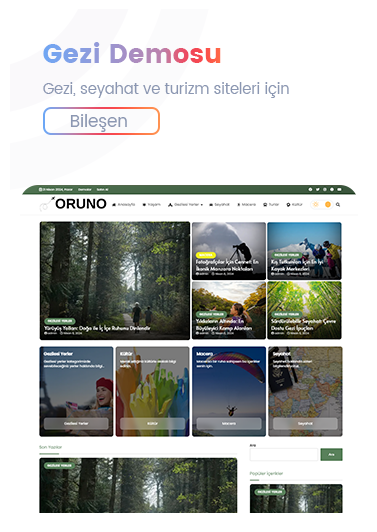Click into the Ara search input field
The image size is (377, 532).
[x=284, y=454]
